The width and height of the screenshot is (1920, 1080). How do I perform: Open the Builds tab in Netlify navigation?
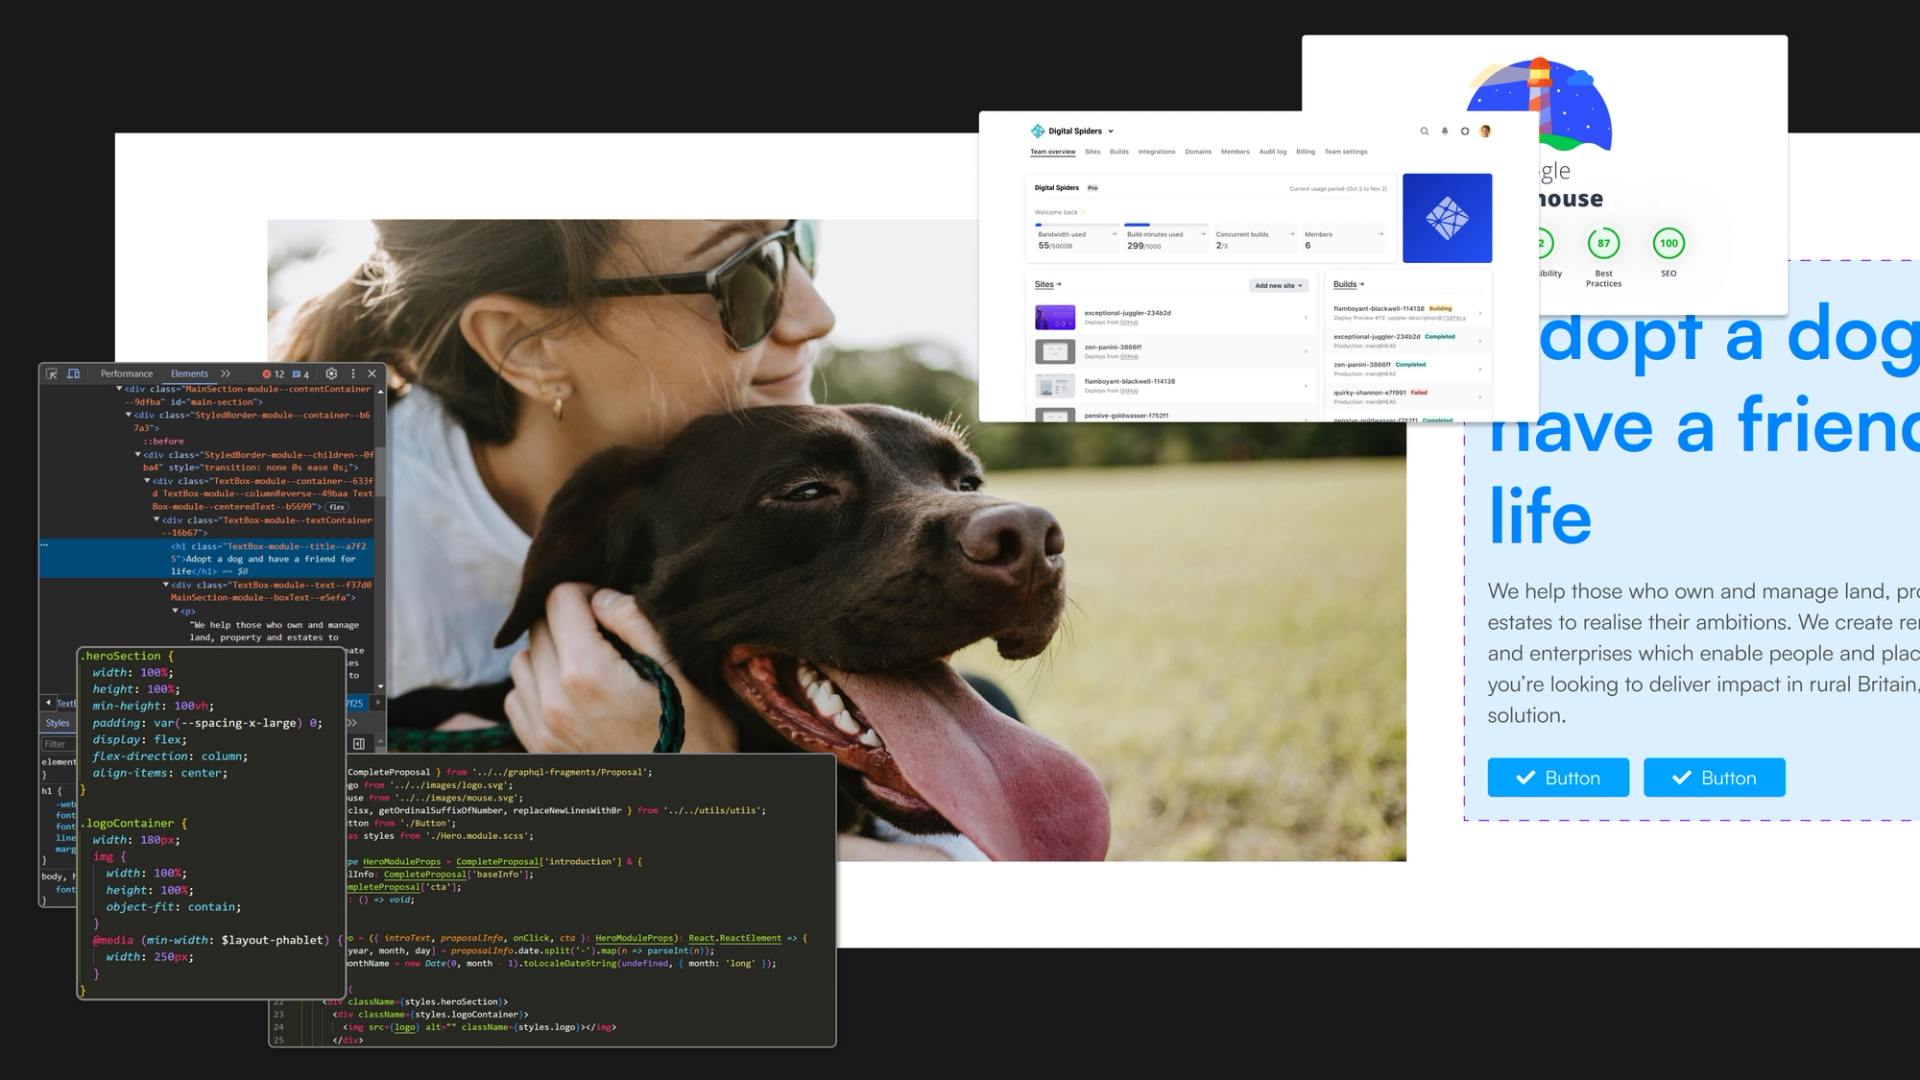[x=1119, y=152]
